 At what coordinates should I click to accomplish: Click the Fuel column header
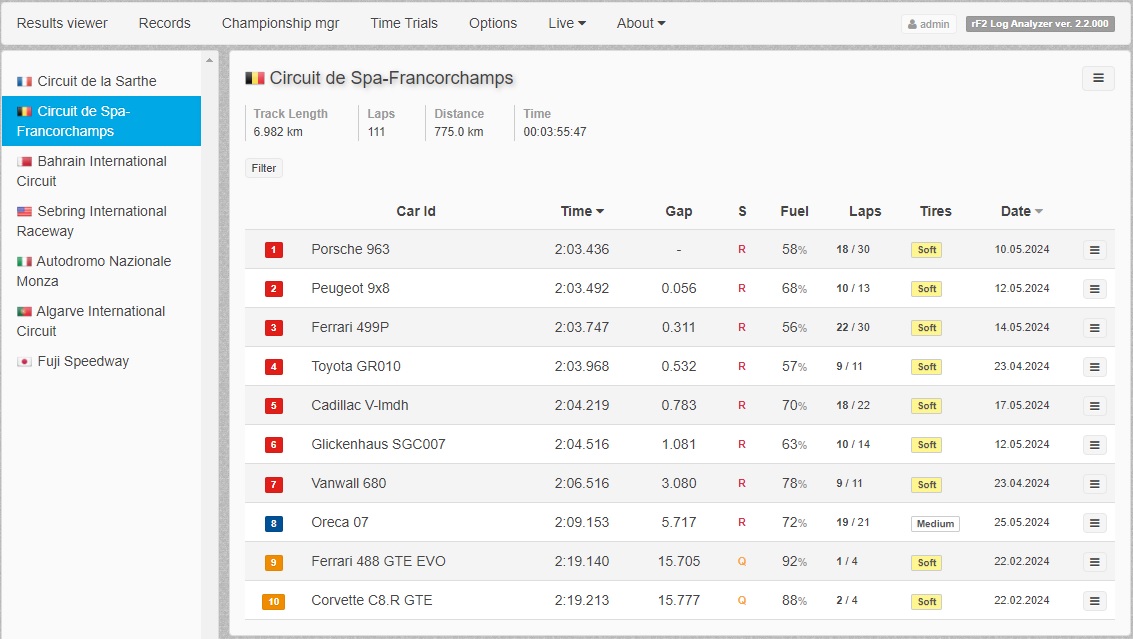[794, 211]
